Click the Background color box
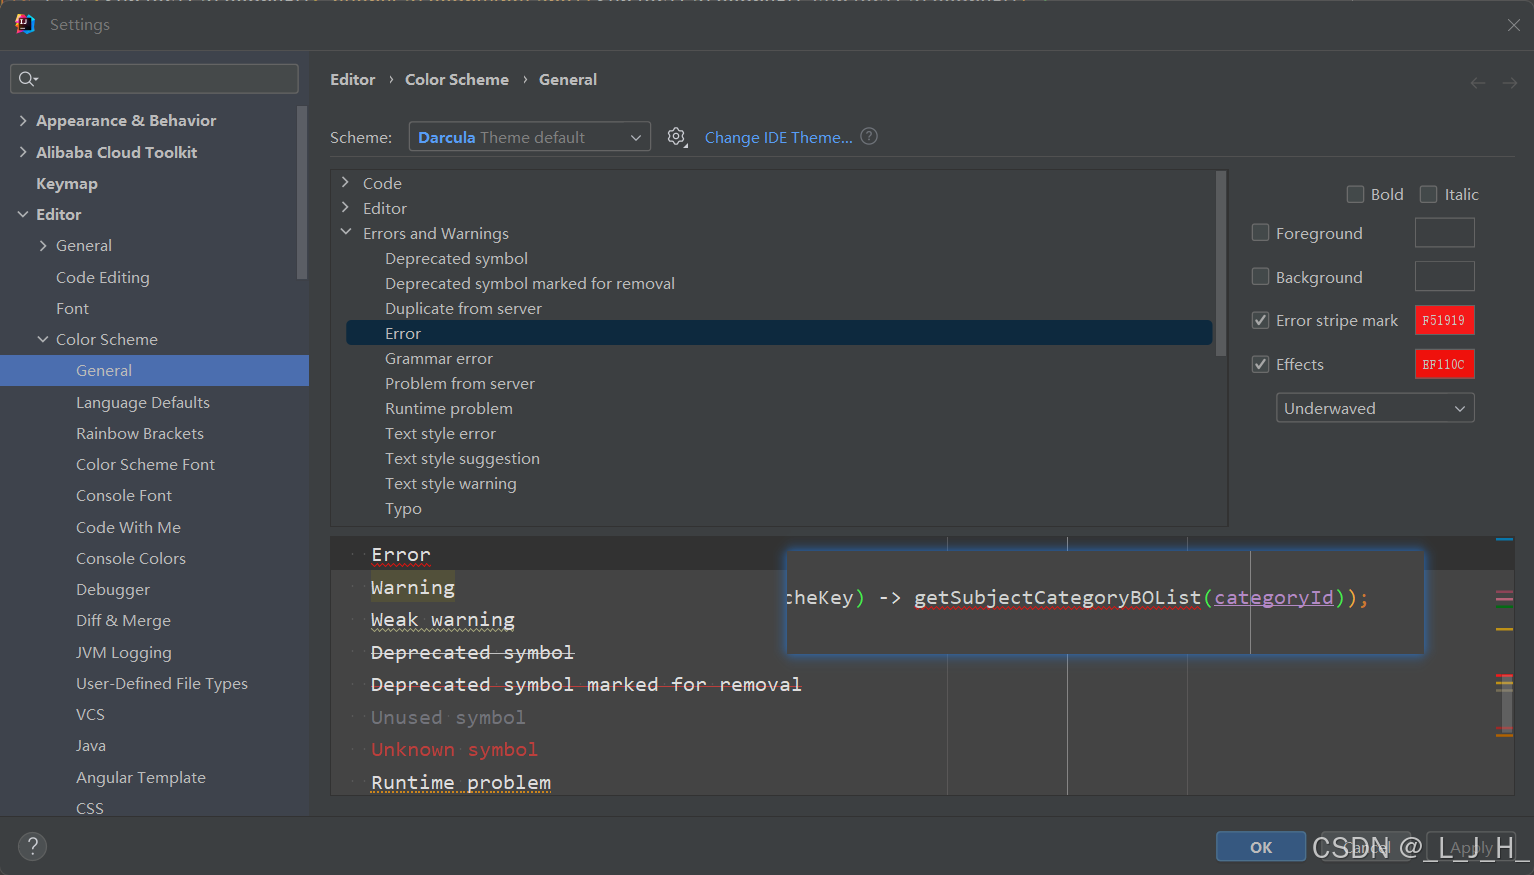Viewport: 1534px width, 875px height. pos(1444,276)
